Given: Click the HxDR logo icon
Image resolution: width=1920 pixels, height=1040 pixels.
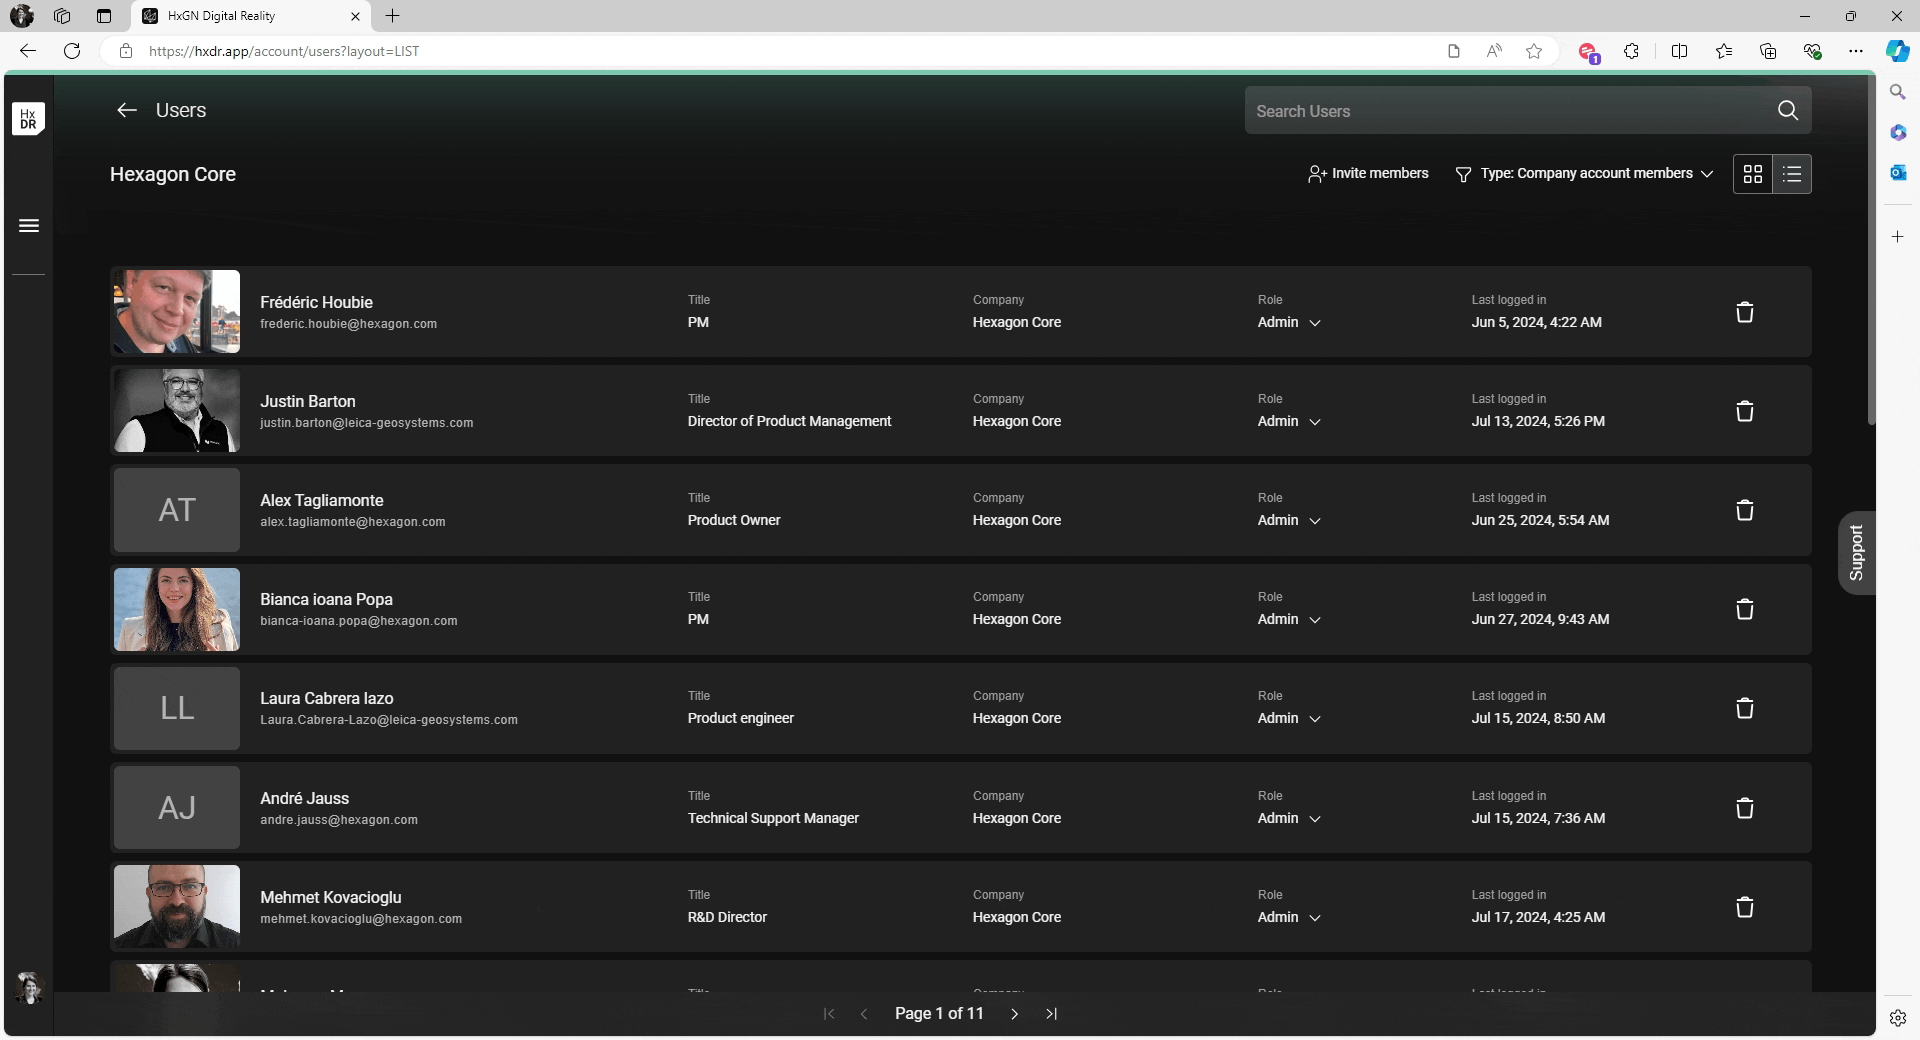Looking at the screenshot, I should [x=28, y=119].
